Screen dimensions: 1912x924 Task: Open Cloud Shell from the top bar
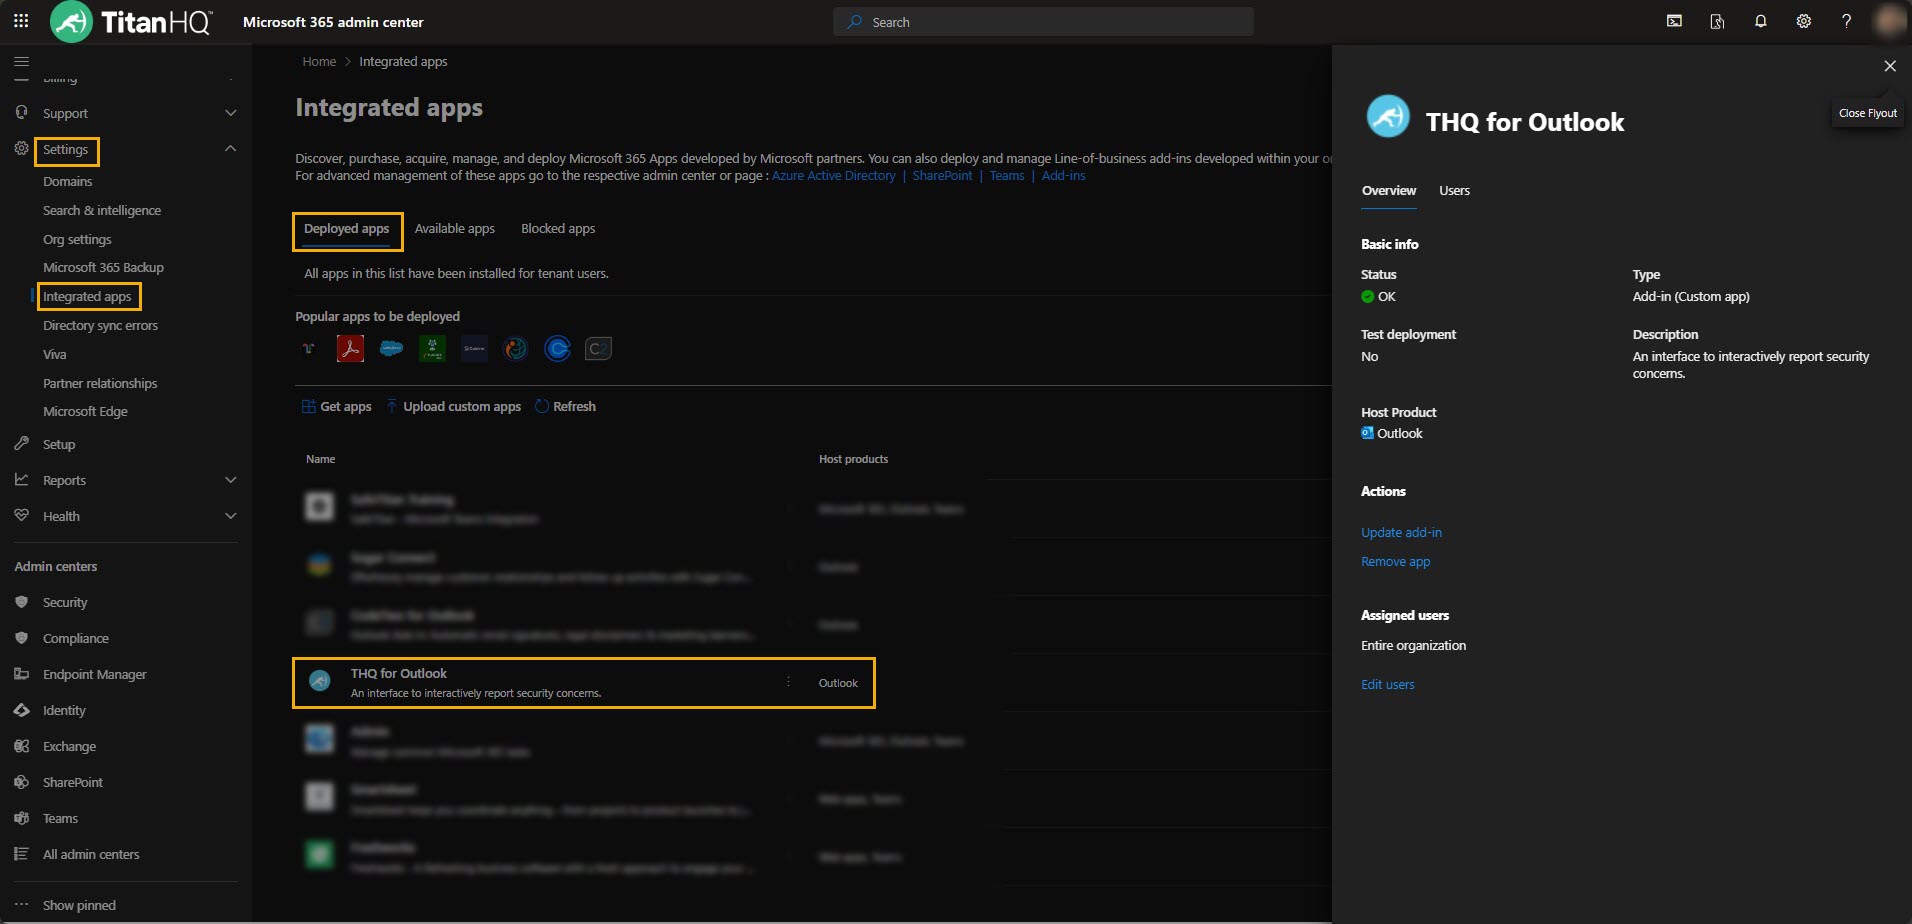click(x=1674, y=21)
